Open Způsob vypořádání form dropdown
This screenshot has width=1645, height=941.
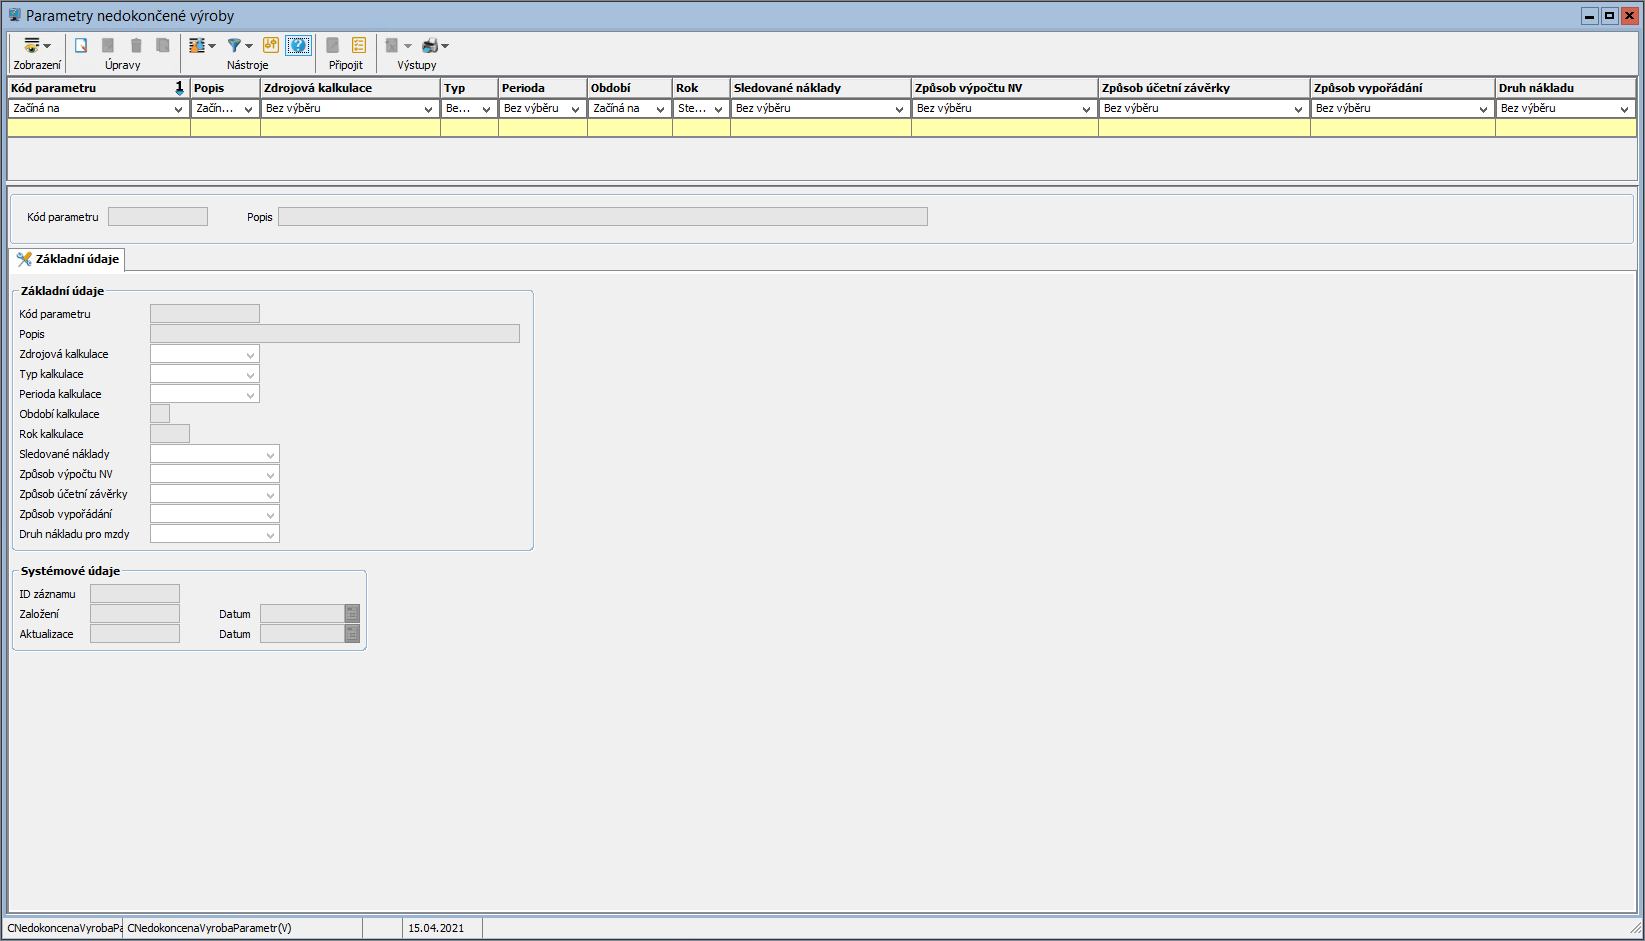(x=270, y=515)
